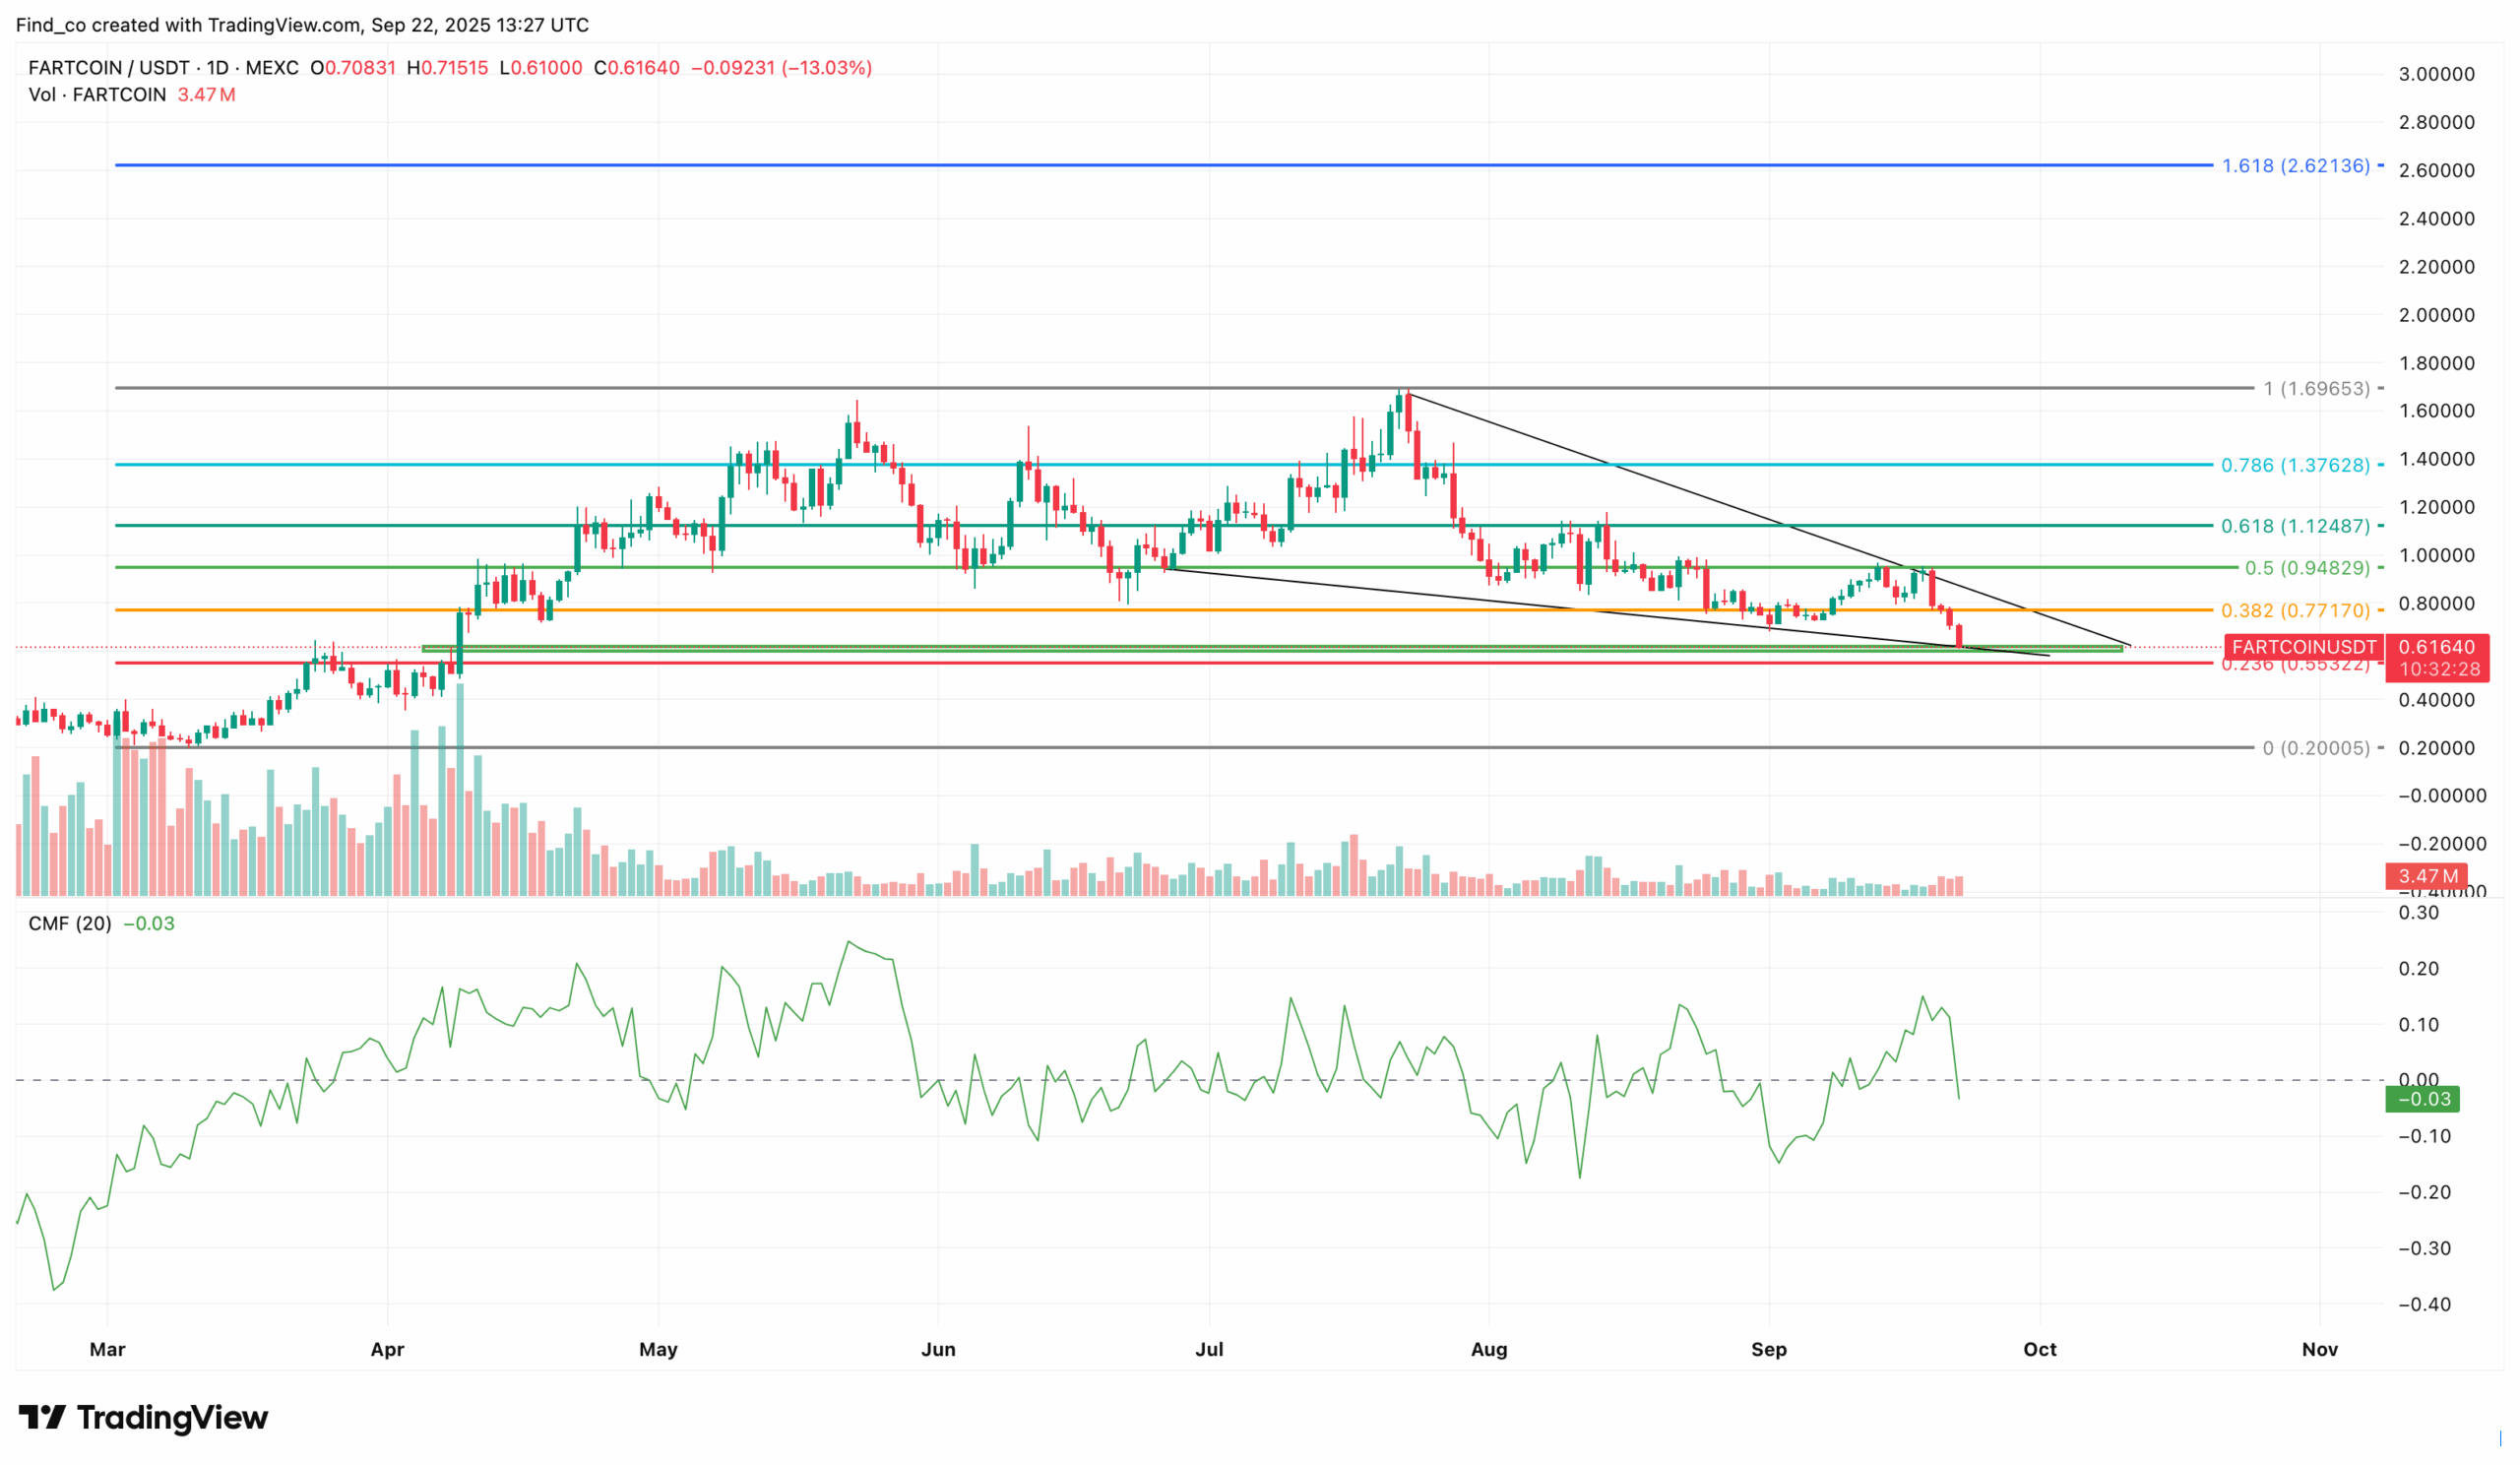Click the 0 (0.20005) Fib level label

pyautogui.click(x=2316, y=748)
